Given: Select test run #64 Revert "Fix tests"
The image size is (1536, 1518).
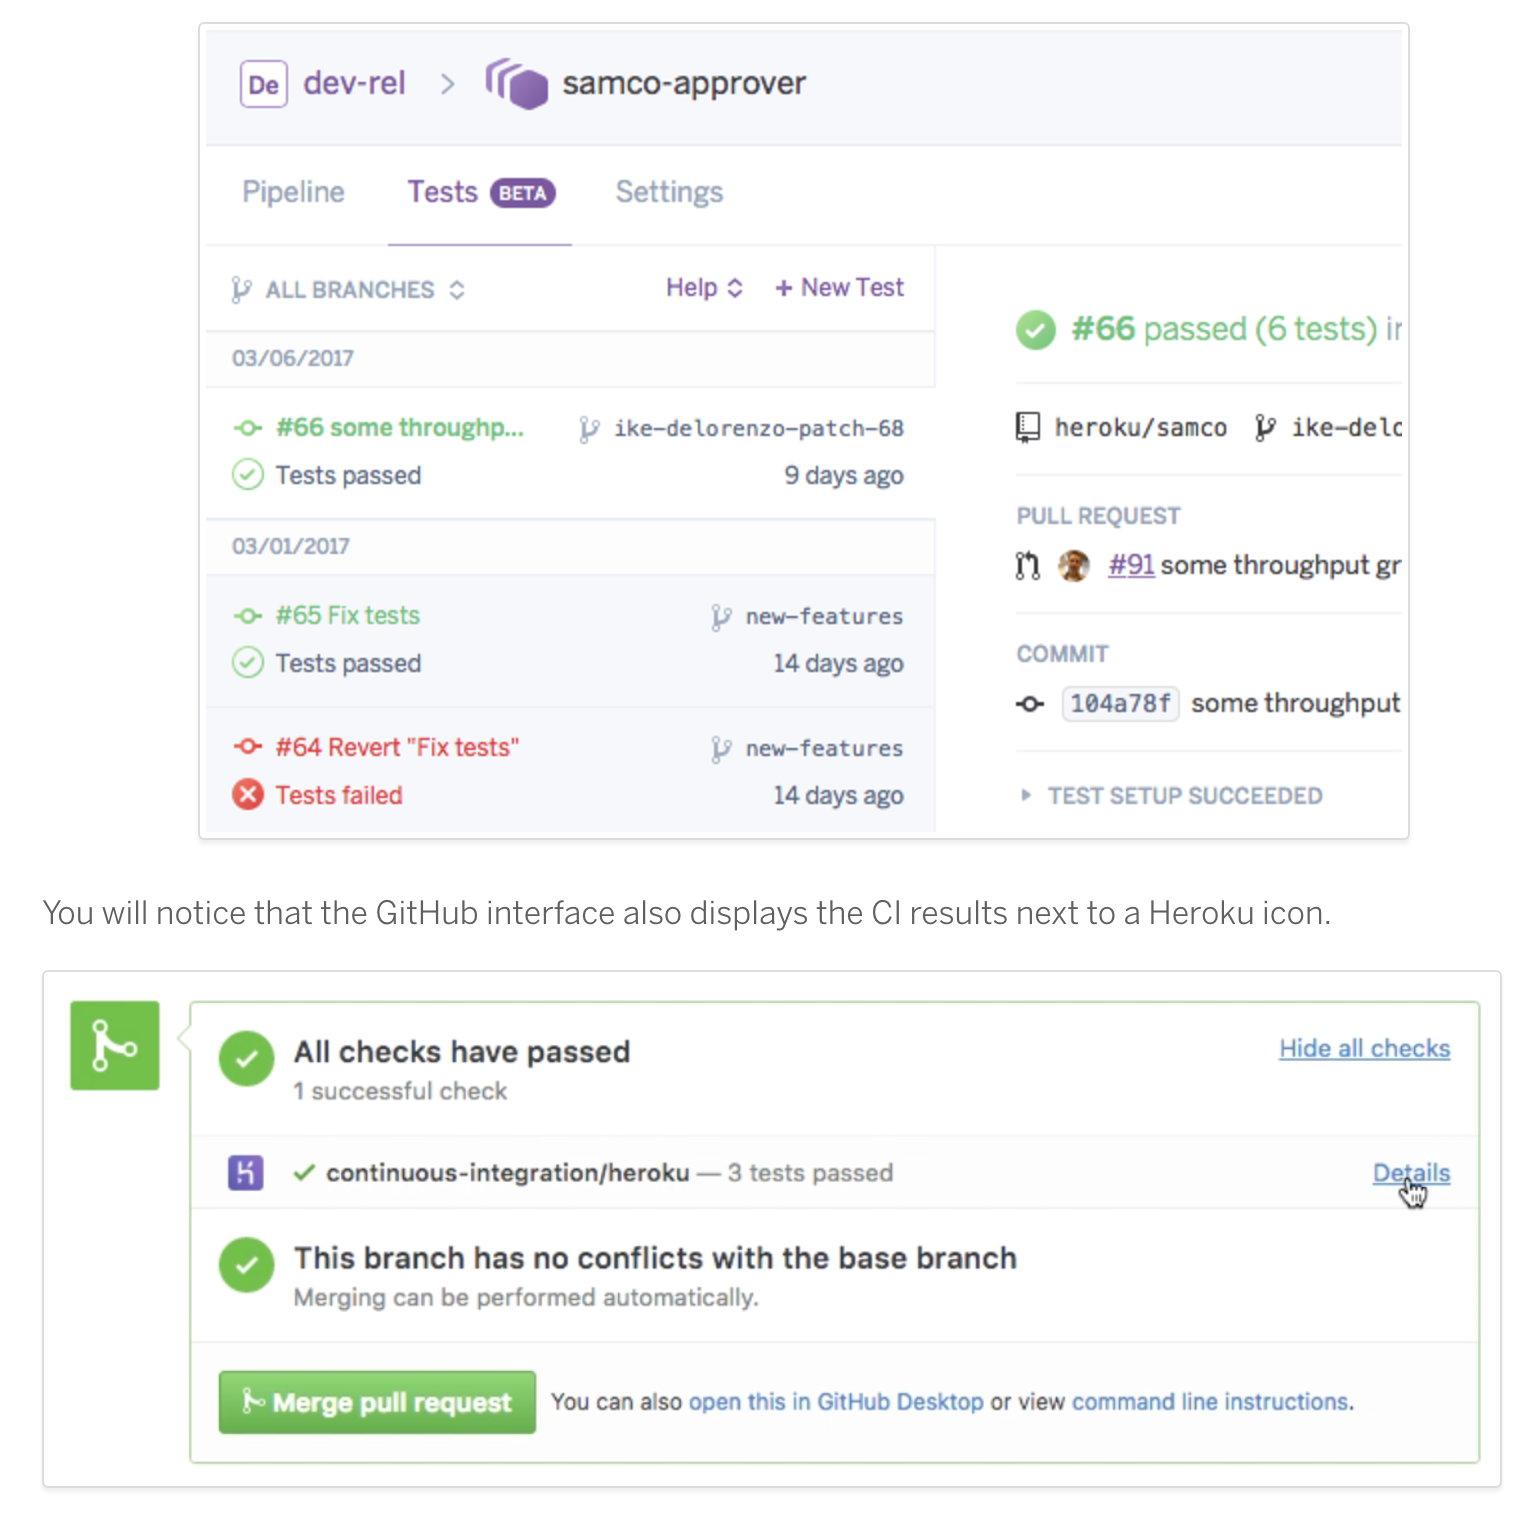Looking at the screenshot, I should tap(570, 770).
